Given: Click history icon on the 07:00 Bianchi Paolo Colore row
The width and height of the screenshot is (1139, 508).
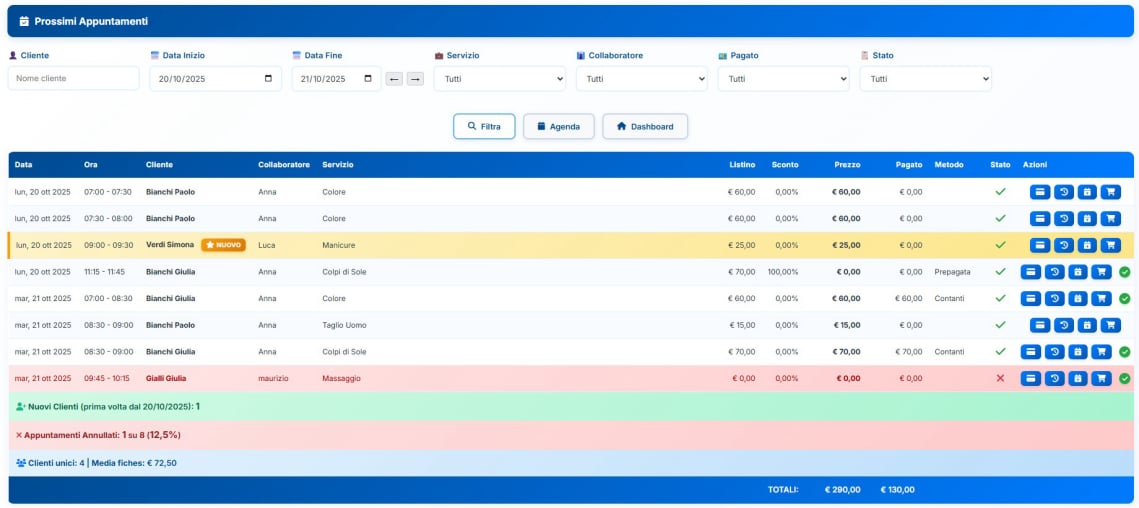Looking at the screenshot, I should (1063, 192).
